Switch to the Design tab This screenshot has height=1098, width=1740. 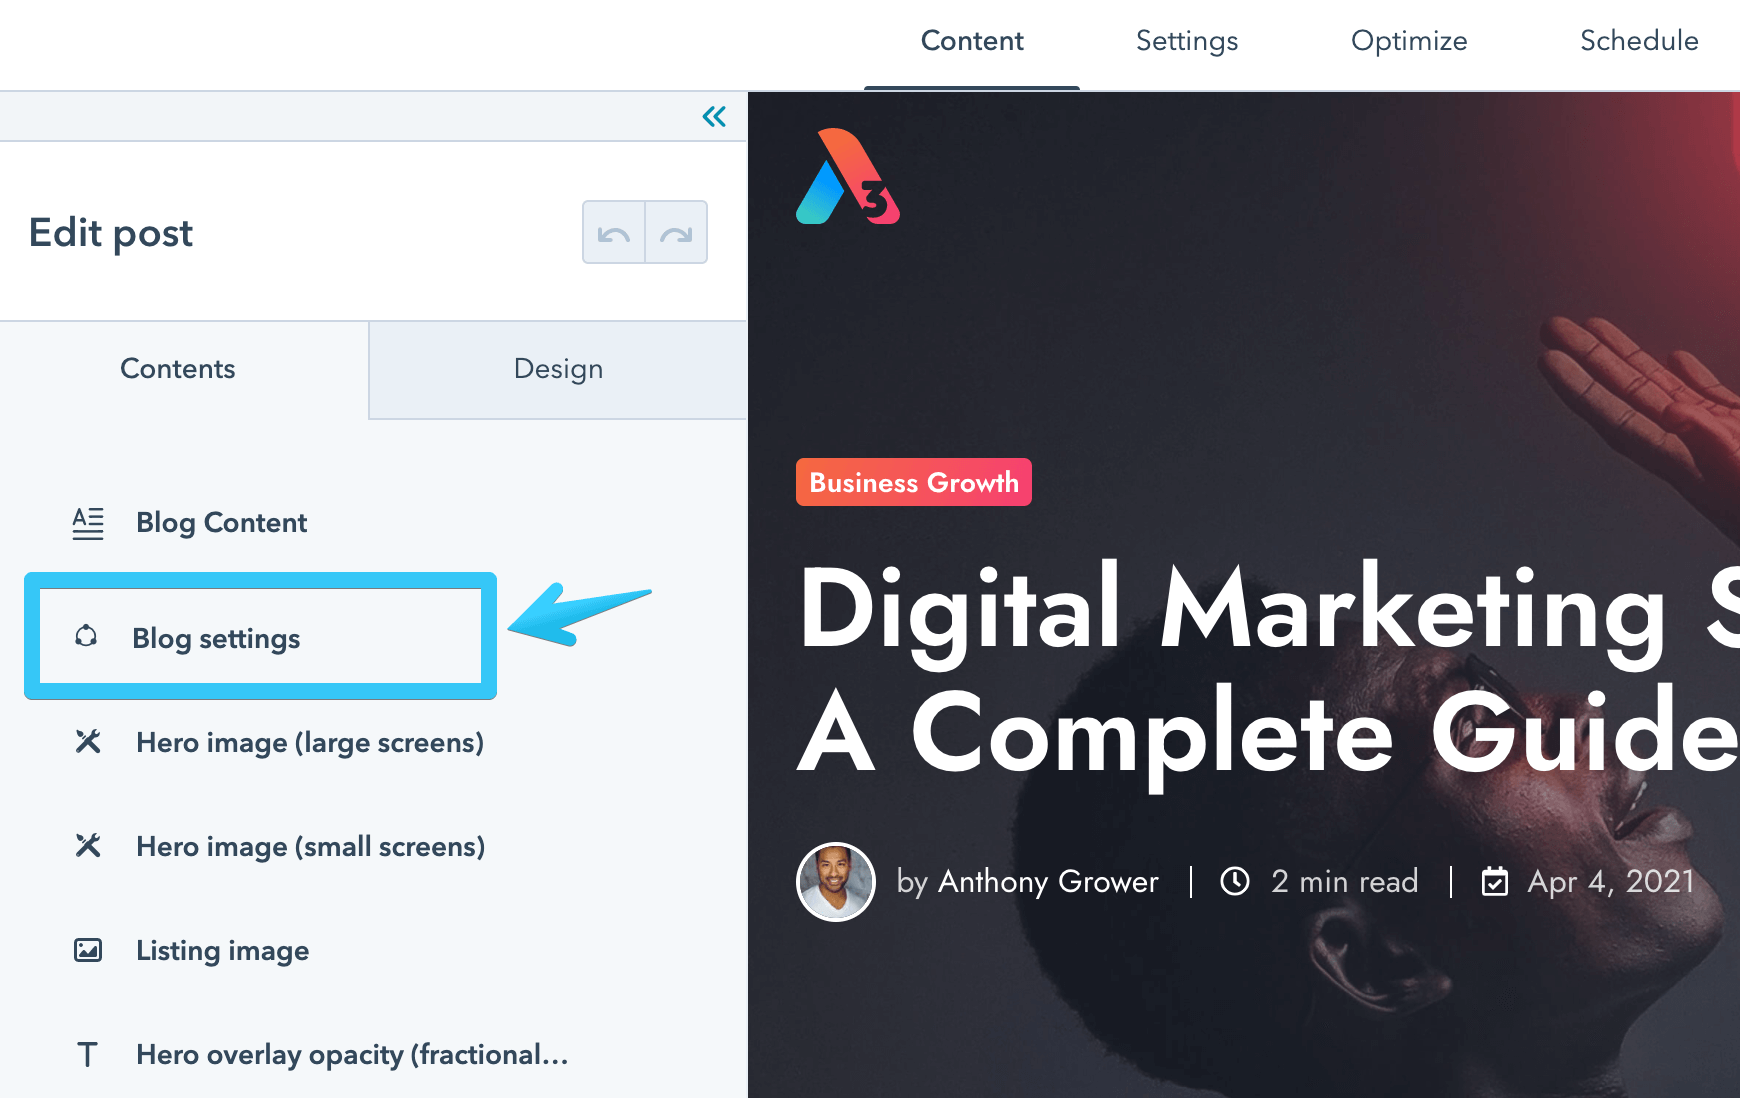click(557, 369)
